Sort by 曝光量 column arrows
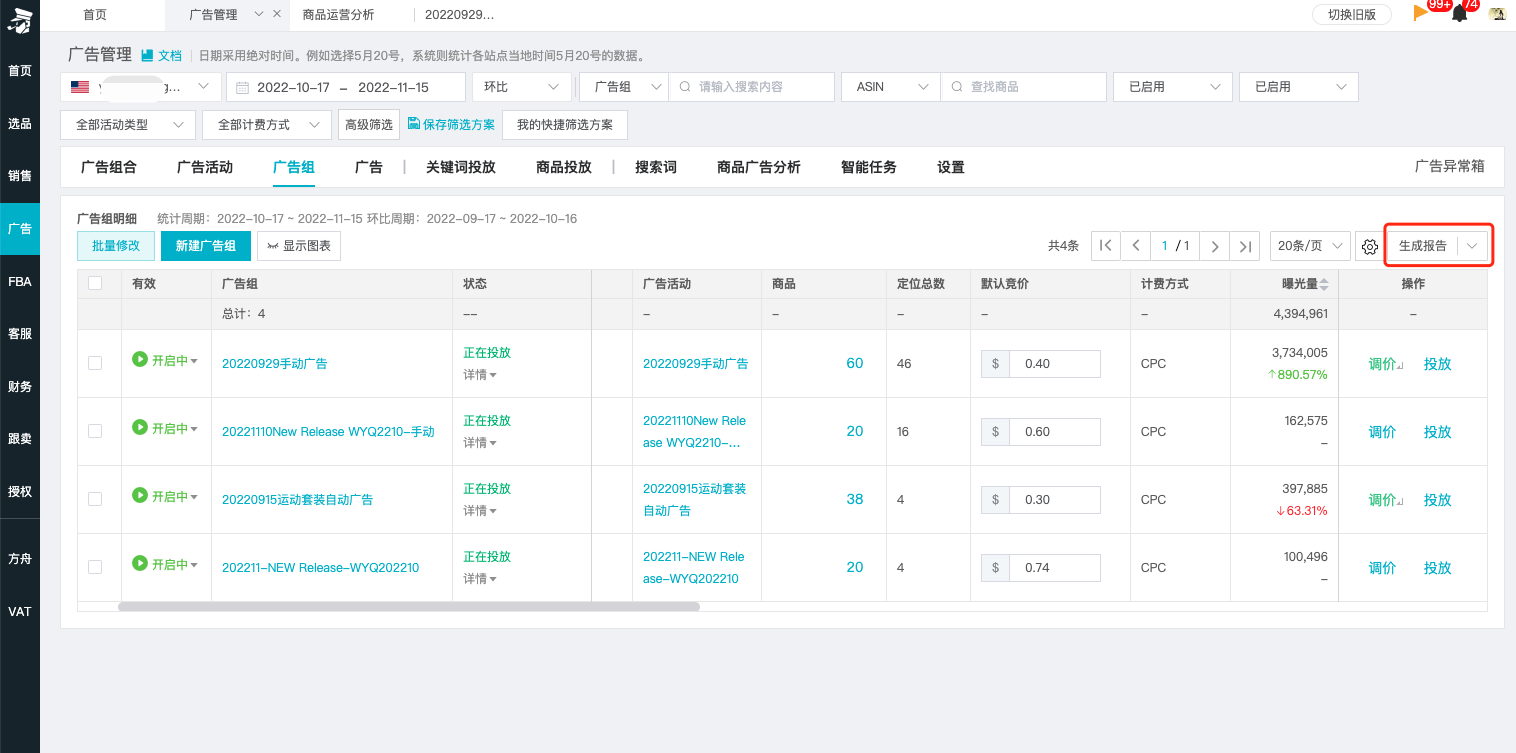Screen dimensions: 1516x753 (1324, 284)
